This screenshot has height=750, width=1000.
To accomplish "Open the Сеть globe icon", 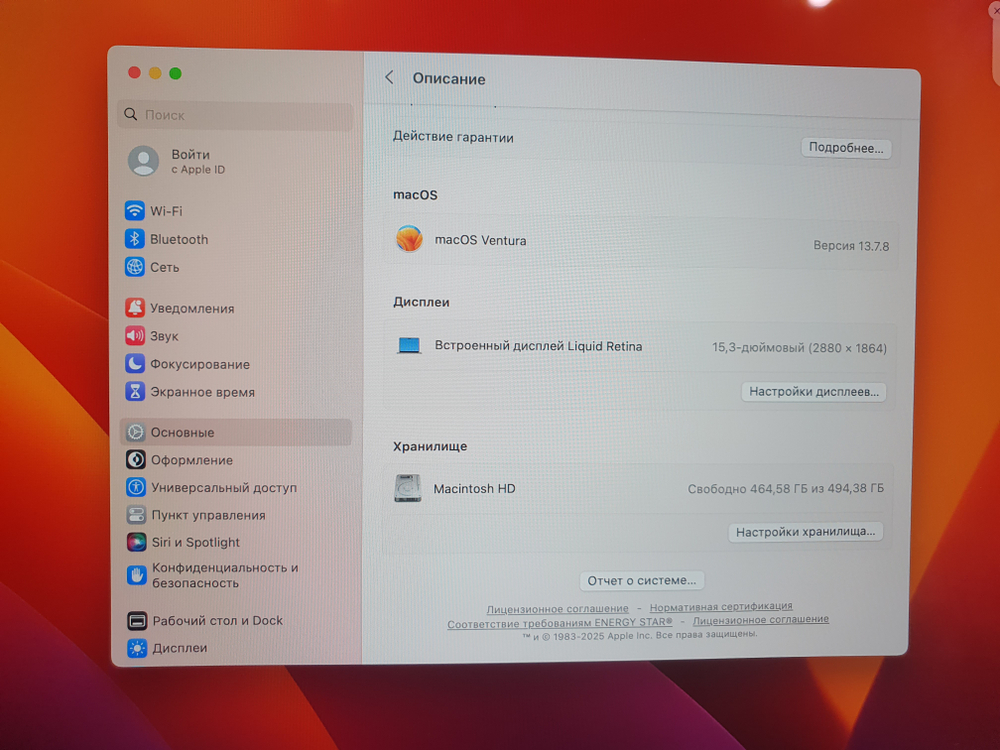I will click(x=135, y=267).
